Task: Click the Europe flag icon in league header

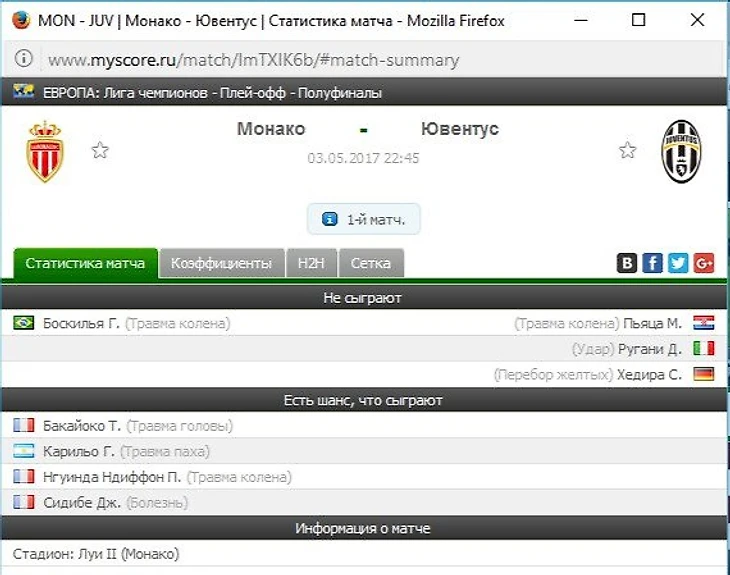Action: [23, 91]
